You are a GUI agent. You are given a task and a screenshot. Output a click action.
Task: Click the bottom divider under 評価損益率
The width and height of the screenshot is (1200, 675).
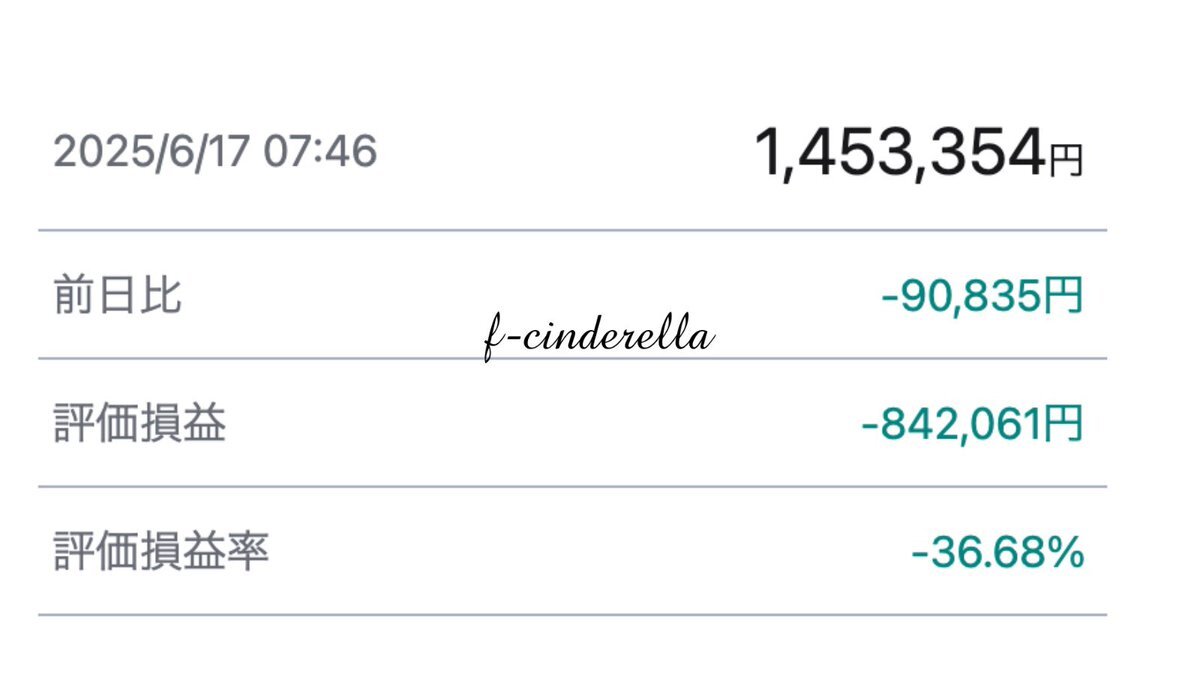[573, 615]
